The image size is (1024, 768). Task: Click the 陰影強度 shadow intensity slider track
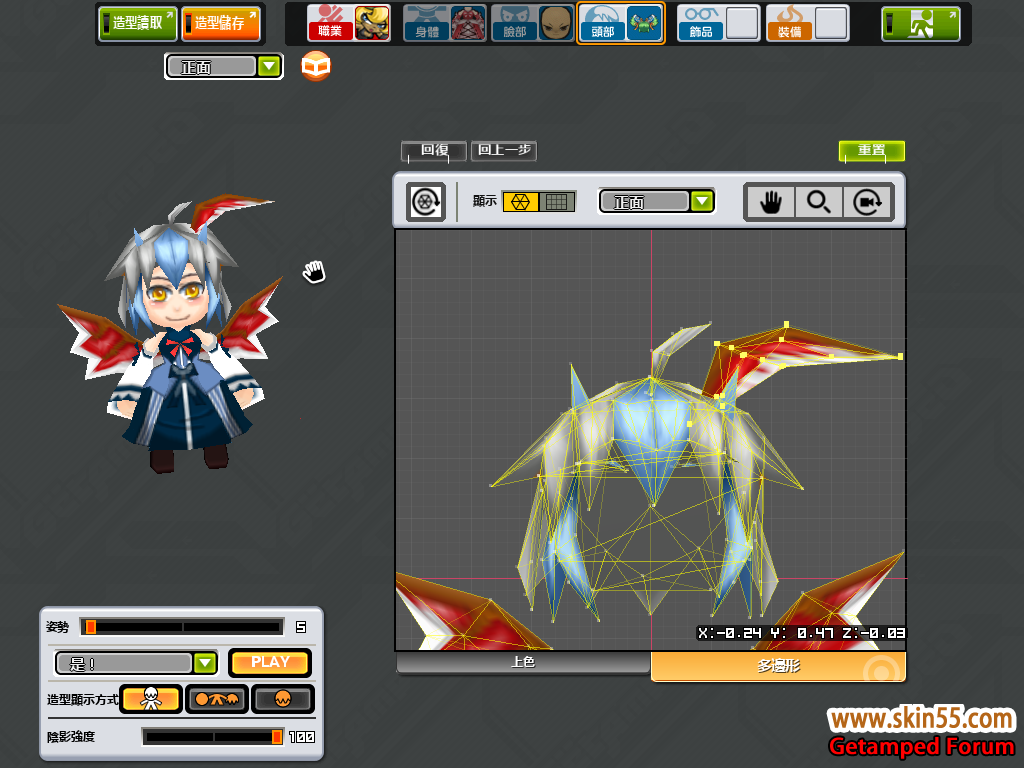pyautogui.click(x=213, y=737)
